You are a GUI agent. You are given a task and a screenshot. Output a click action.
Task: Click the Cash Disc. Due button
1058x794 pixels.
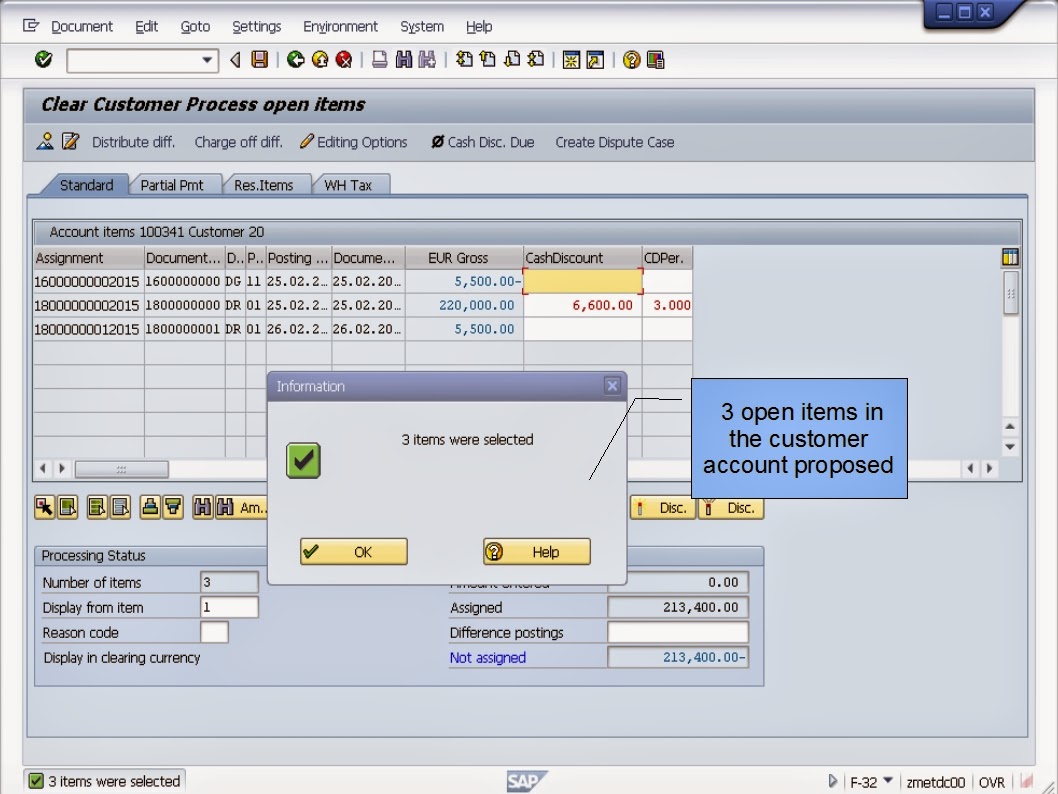tap(482, 142)
